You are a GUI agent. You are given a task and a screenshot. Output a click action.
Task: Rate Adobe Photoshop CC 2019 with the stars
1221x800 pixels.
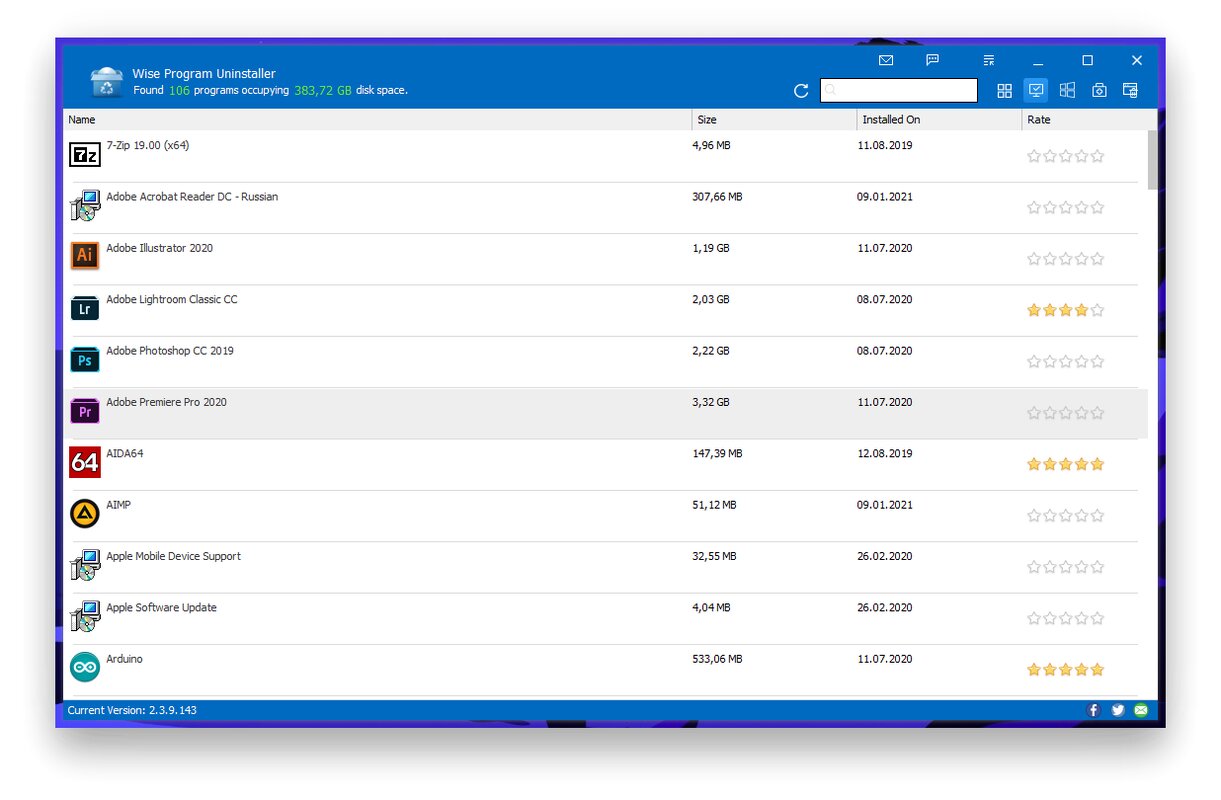pos(1066,362)
